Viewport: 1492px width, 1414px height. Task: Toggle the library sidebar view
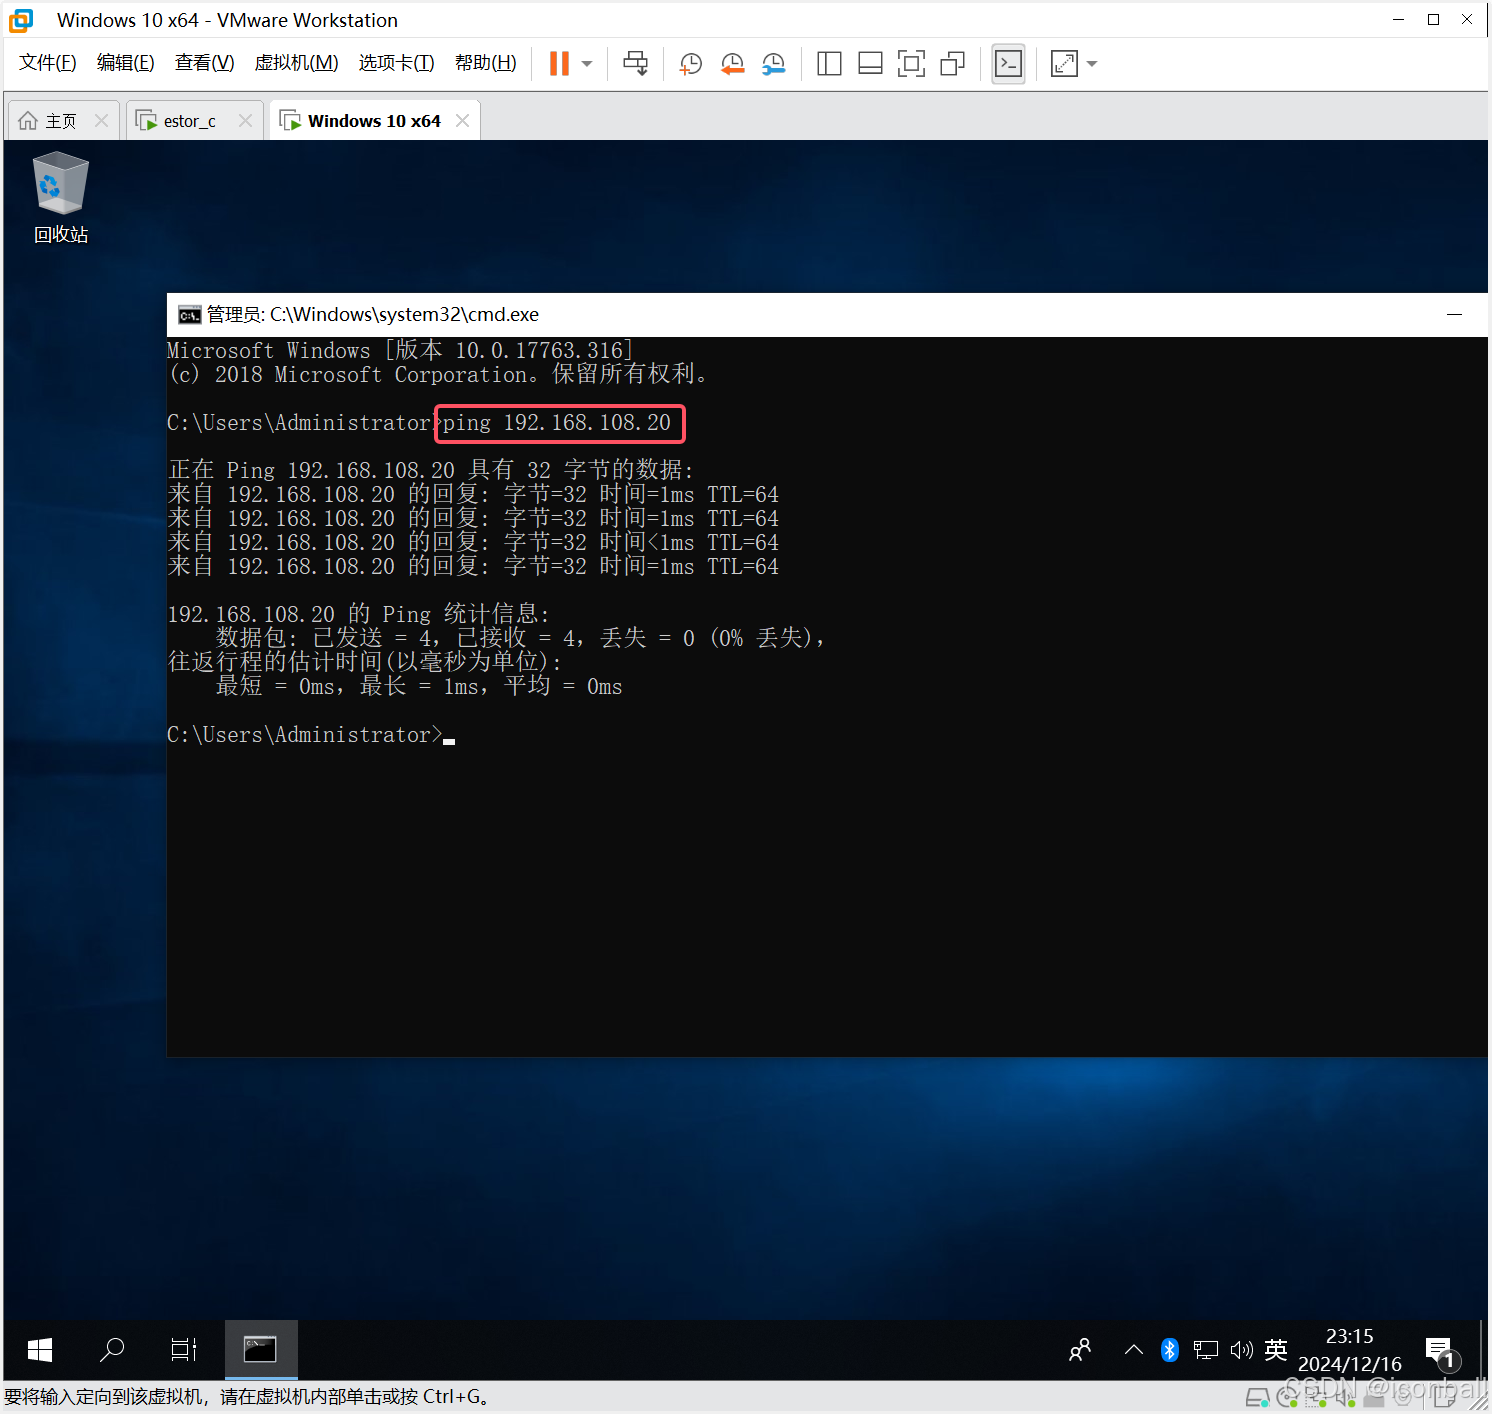click(829, 64)
